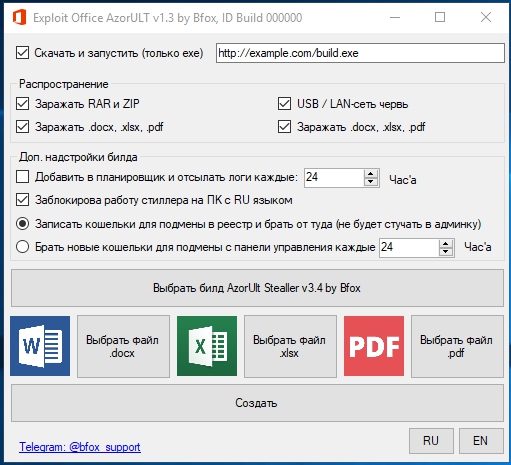Toggle the 'USB / LAN-сеть червь' checkbox

pos(284,104)
